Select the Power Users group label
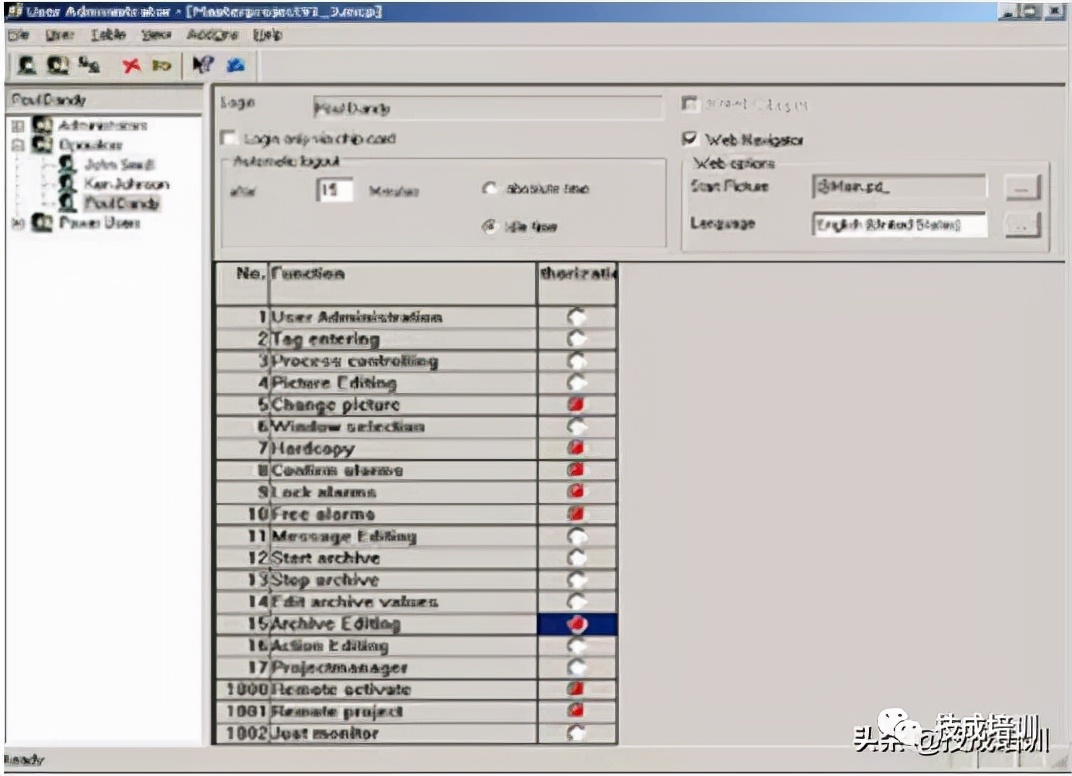 click(100, 223)
